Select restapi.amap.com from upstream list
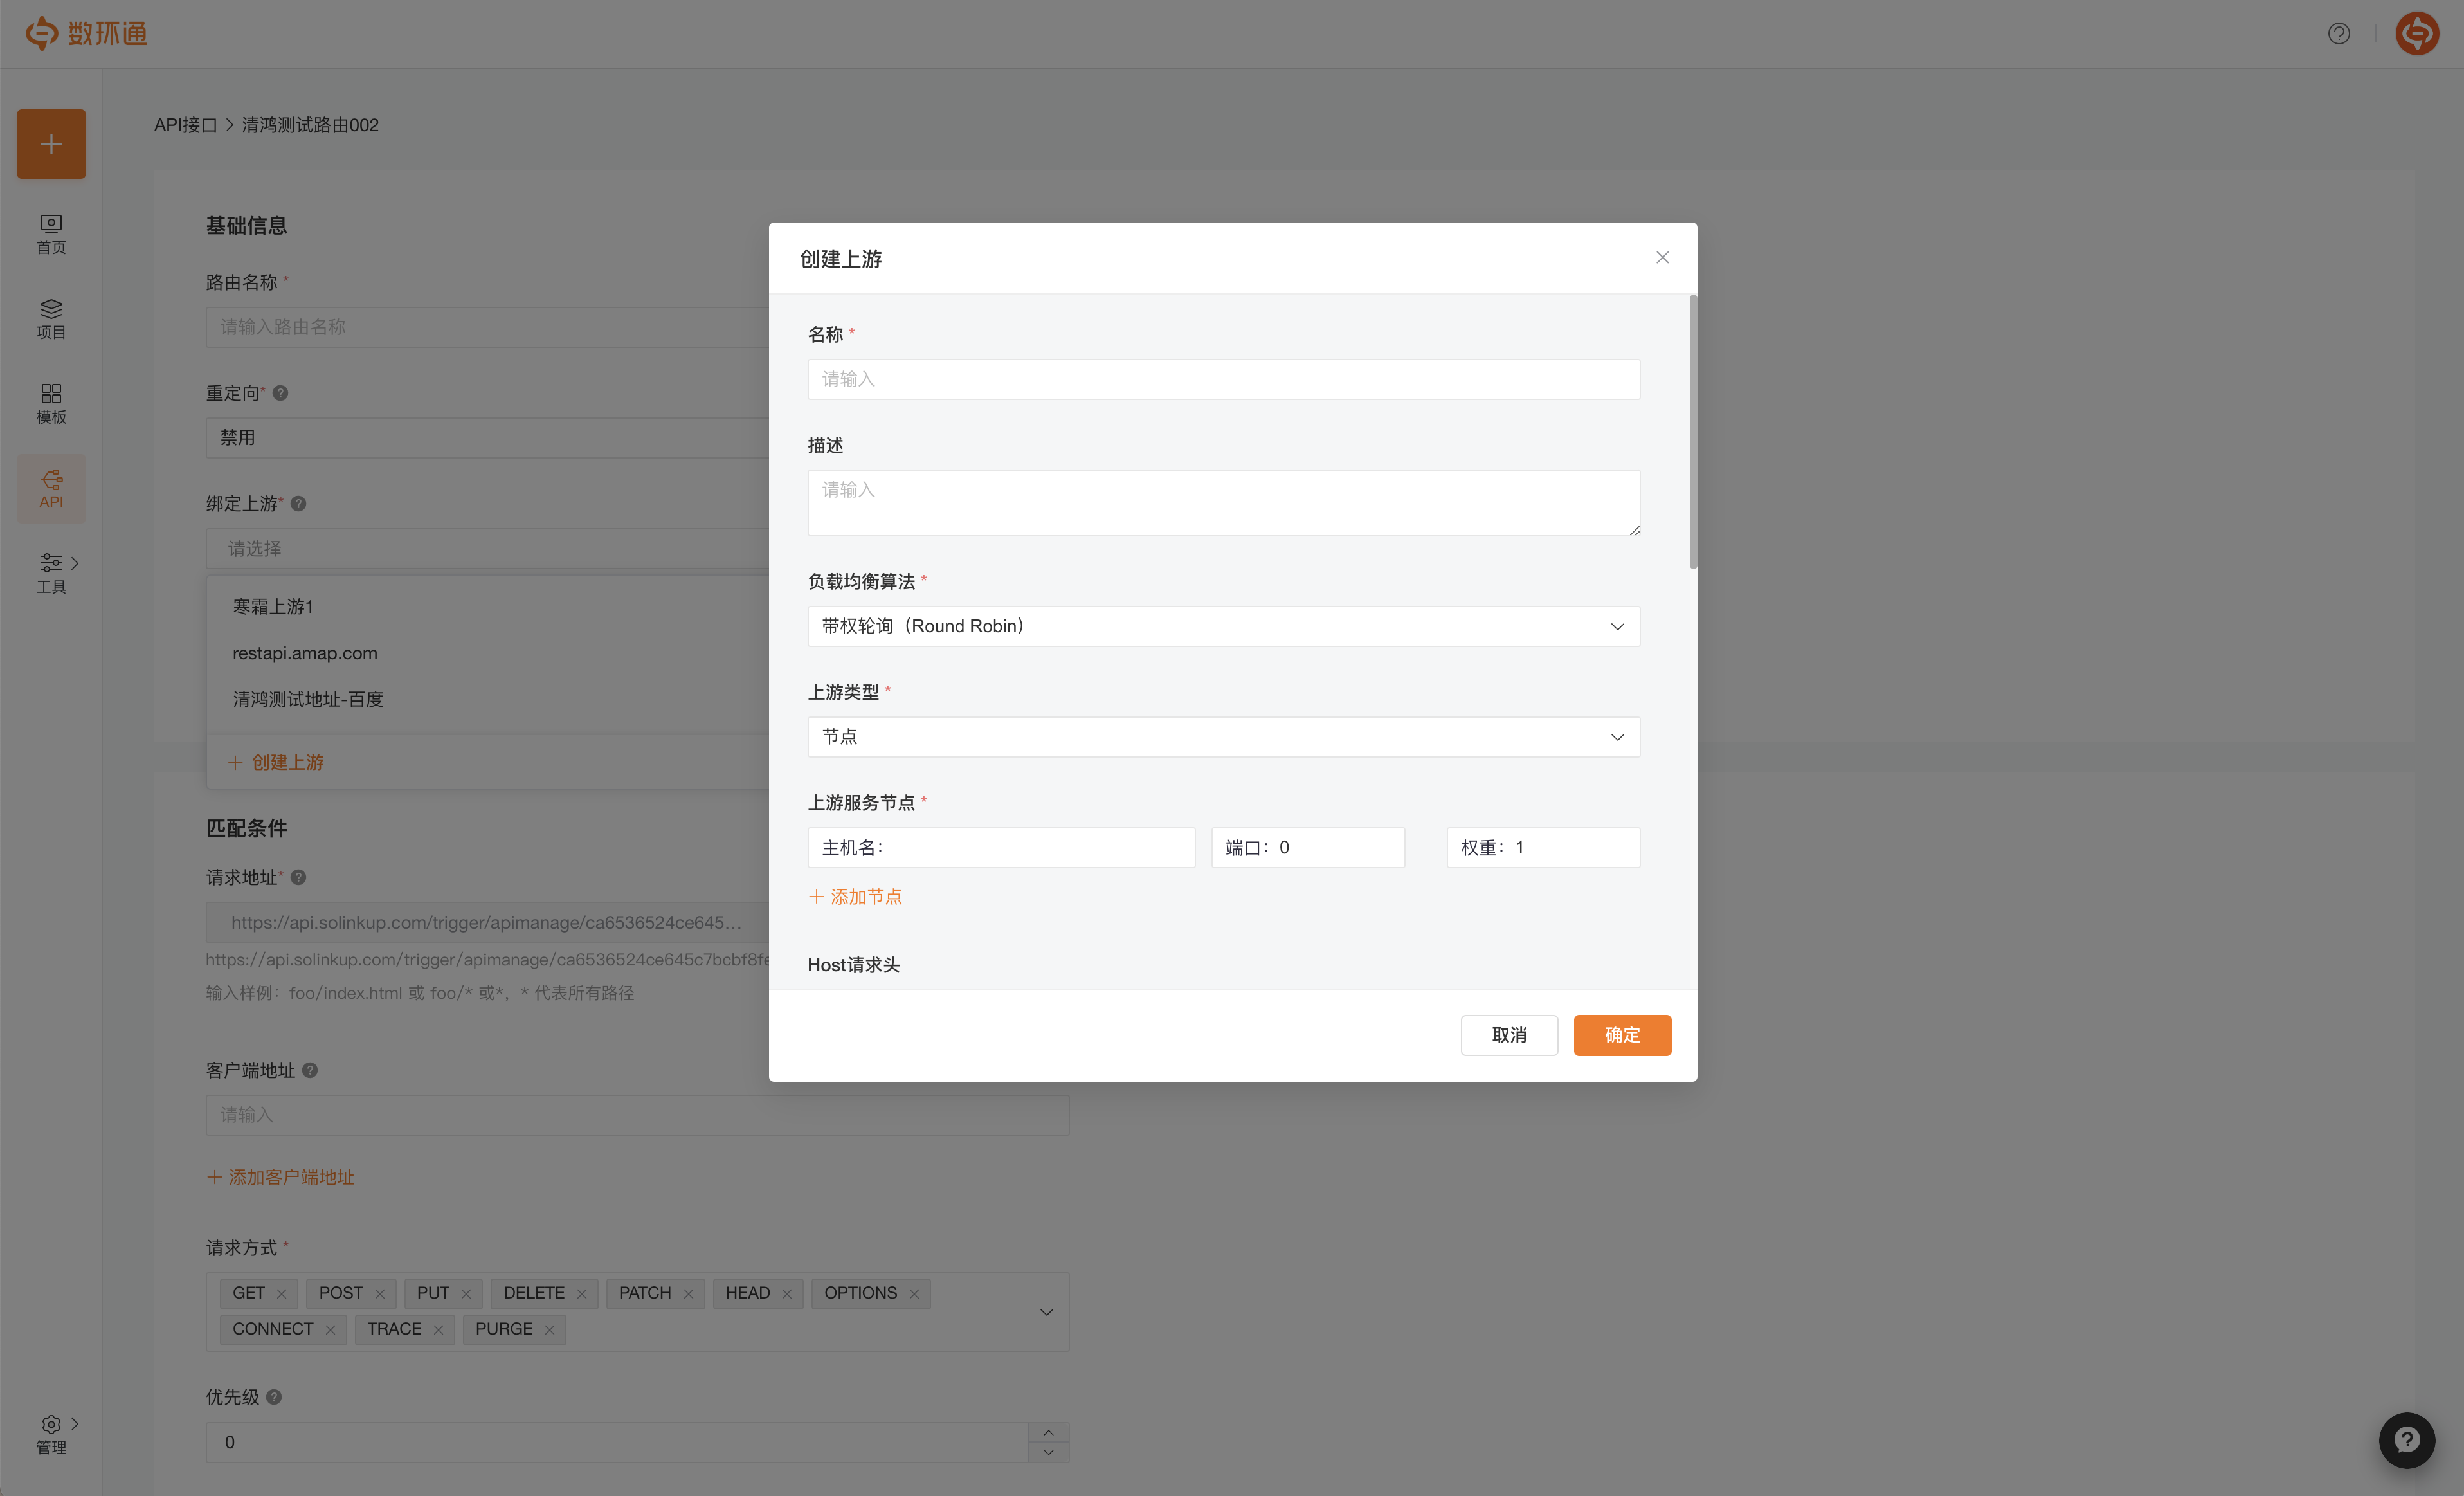 (488, 653)
